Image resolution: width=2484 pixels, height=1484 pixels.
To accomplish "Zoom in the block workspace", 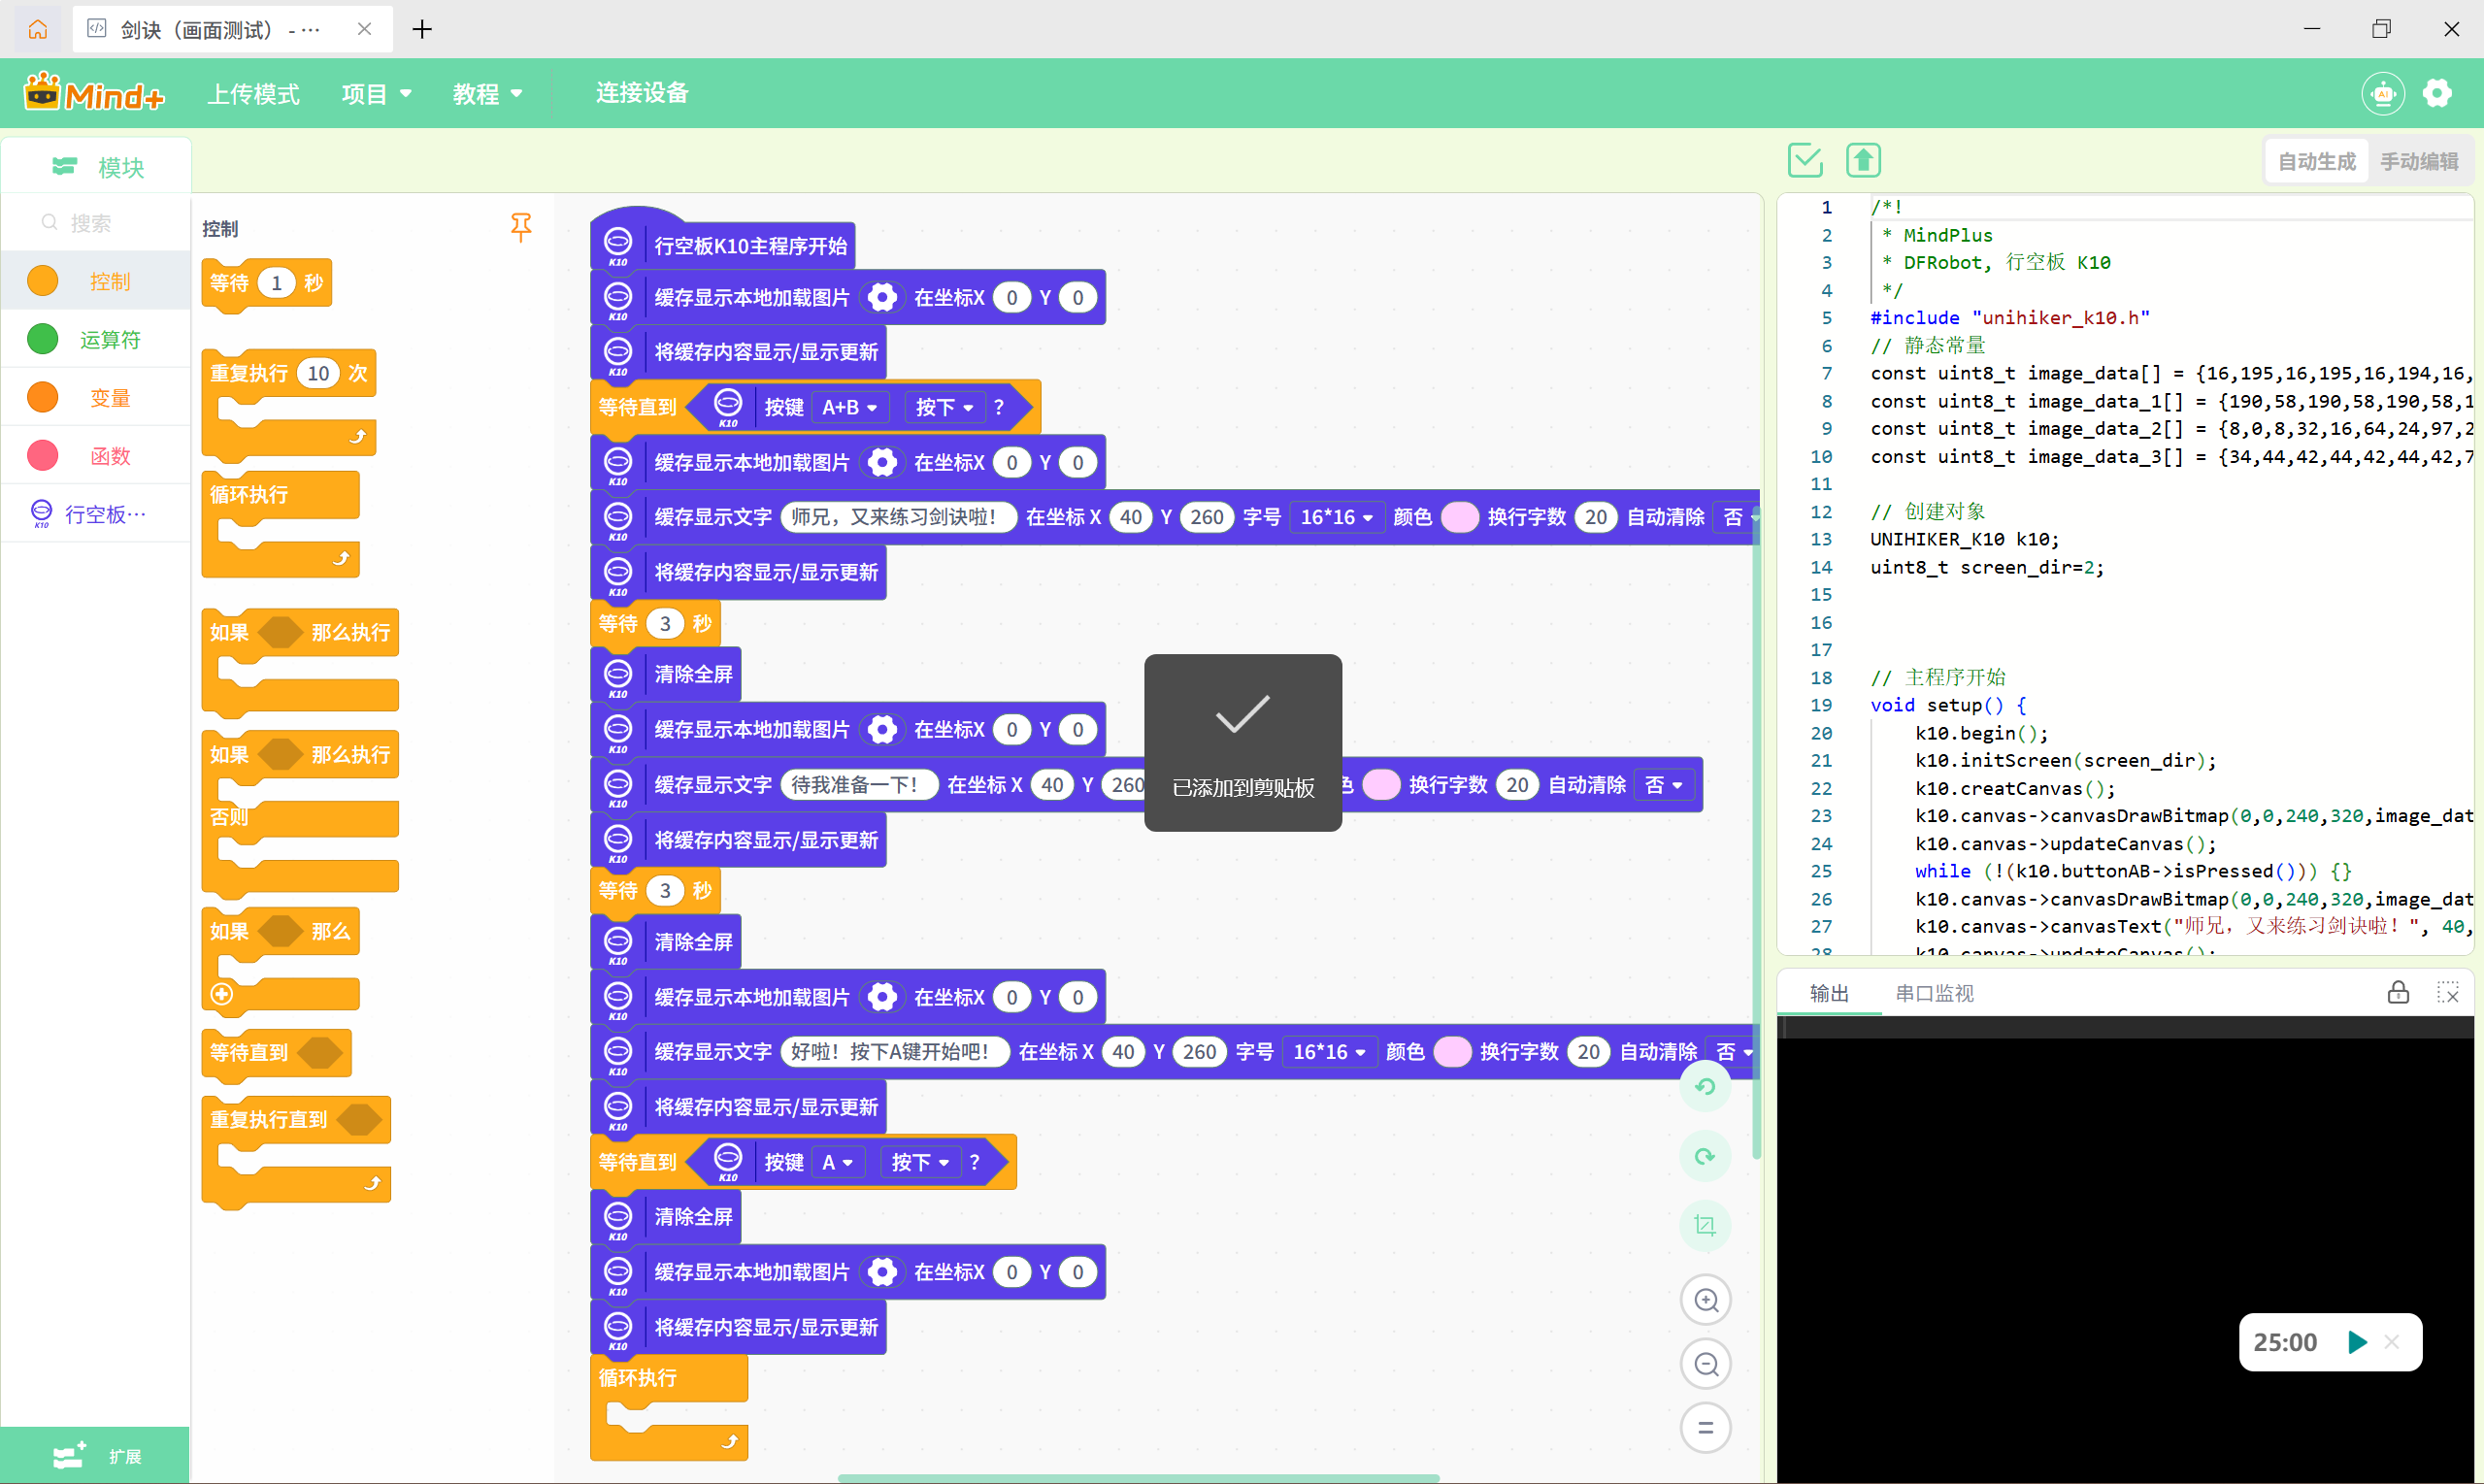I will [x=1705, y=1300].
